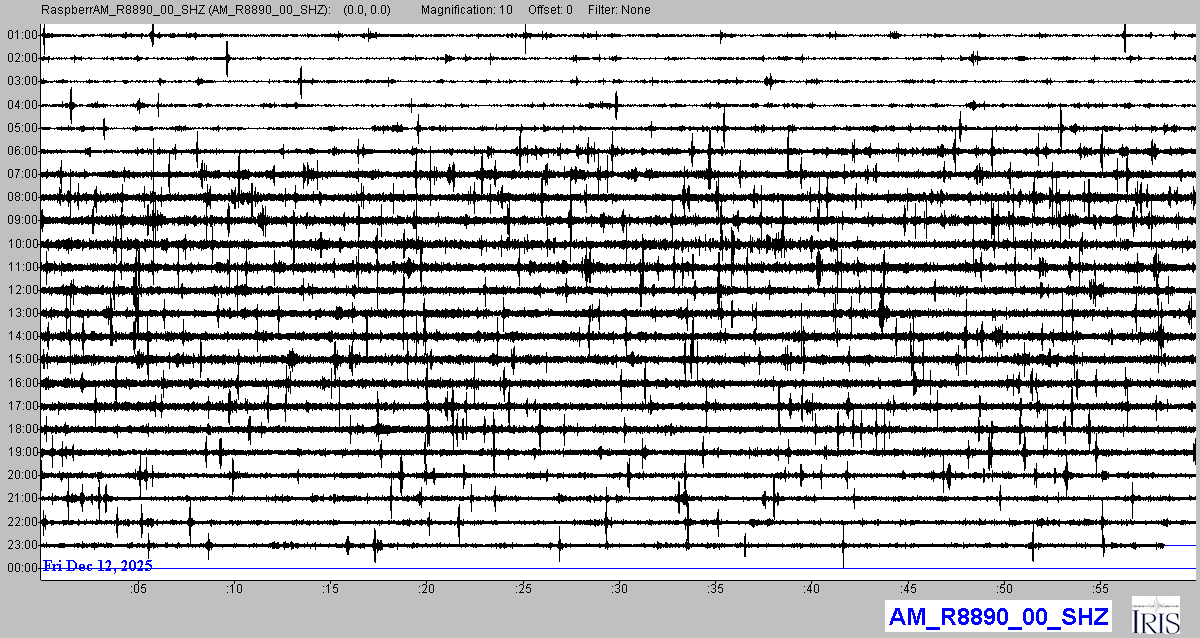Select the 13:00 hour trace label
Screen dimensions: 1200x638
pos(21,313)
